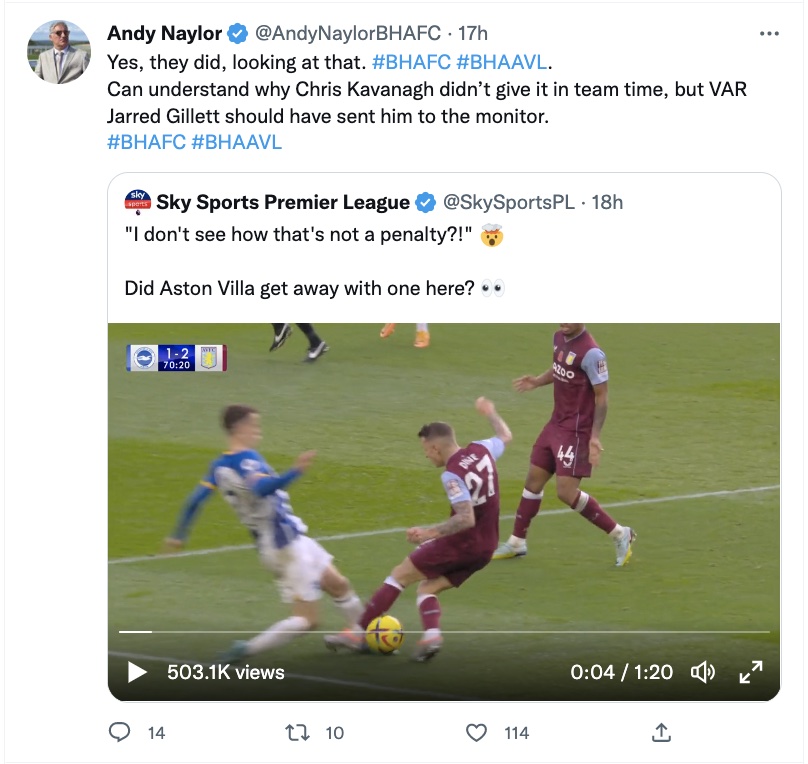This screenshot has height=764, width=808.
Task: Open the Sky Sports avatar logo
Action: [138, 202]
